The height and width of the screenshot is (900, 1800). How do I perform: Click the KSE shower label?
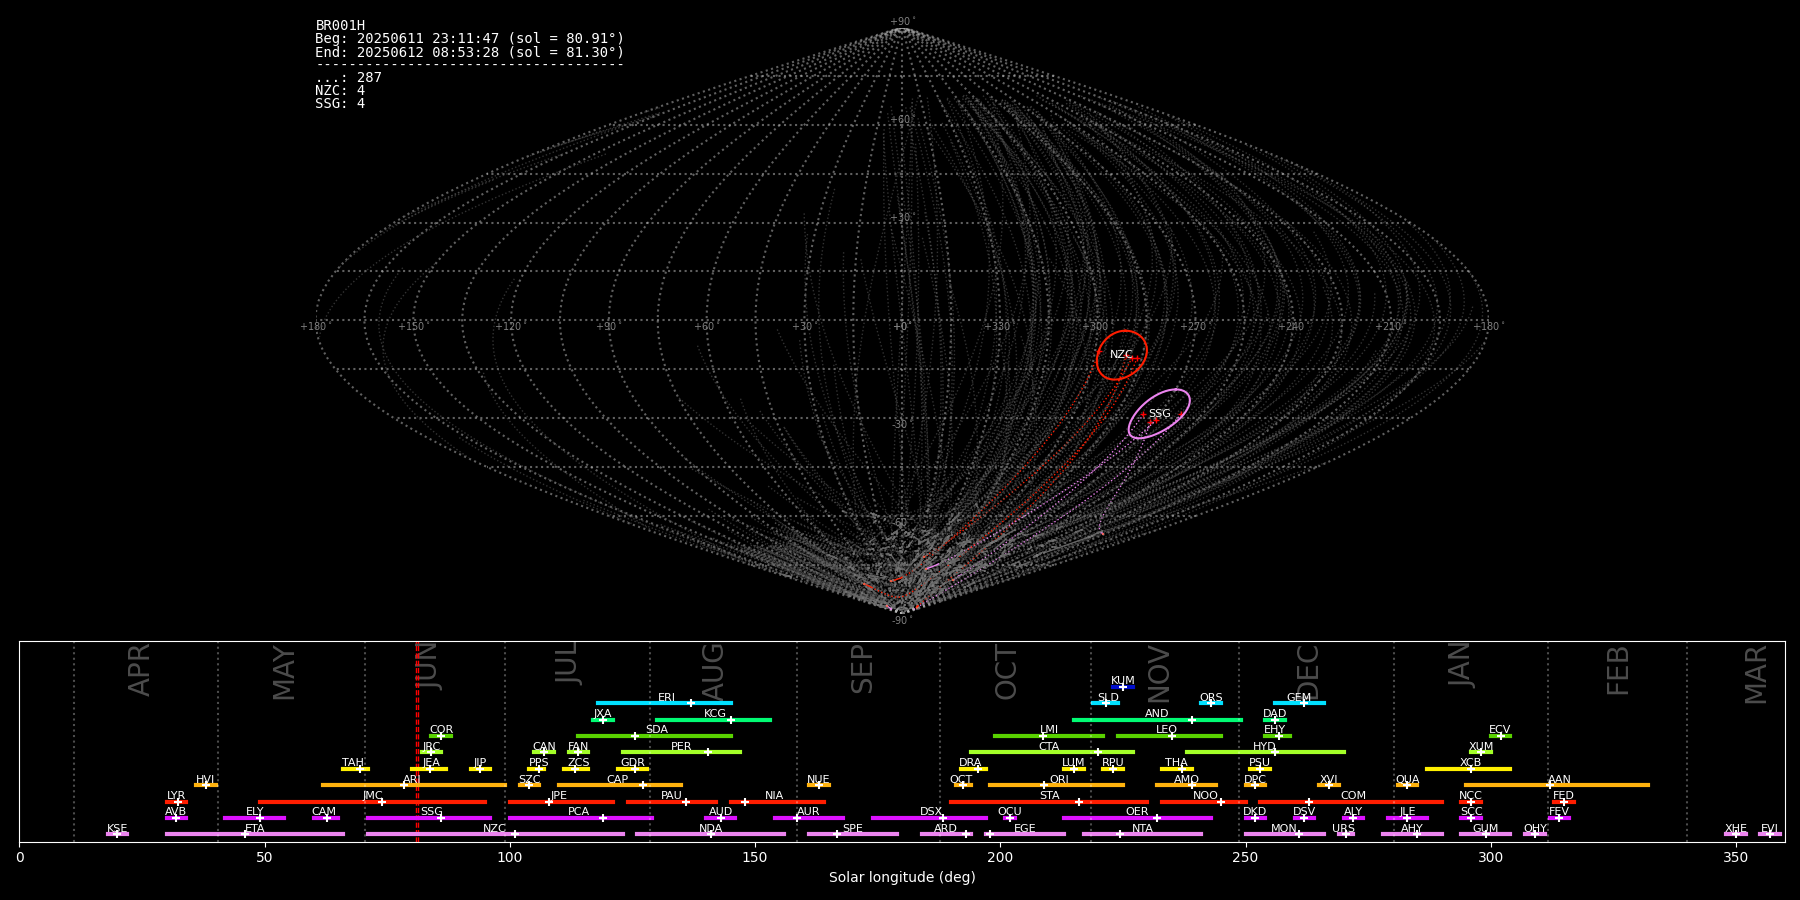(x=117, y=829)
